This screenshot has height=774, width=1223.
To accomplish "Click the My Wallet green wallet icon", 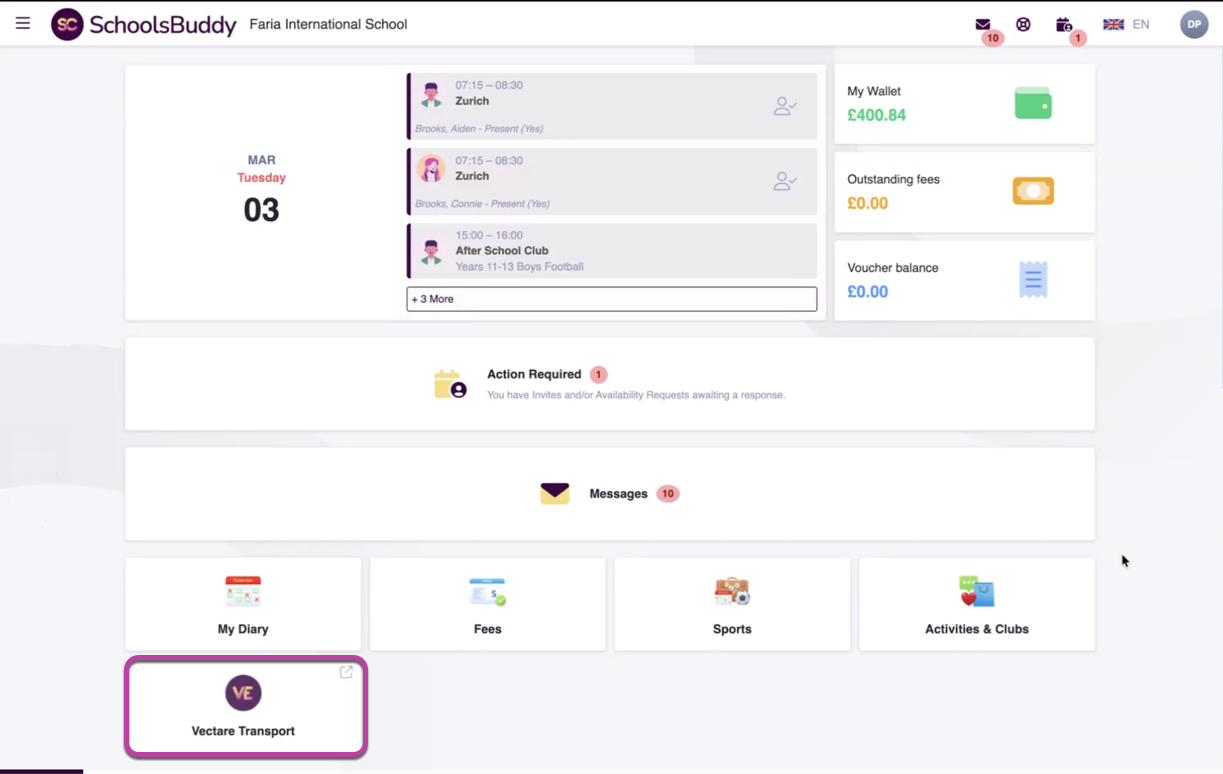I will [1032, 102].
